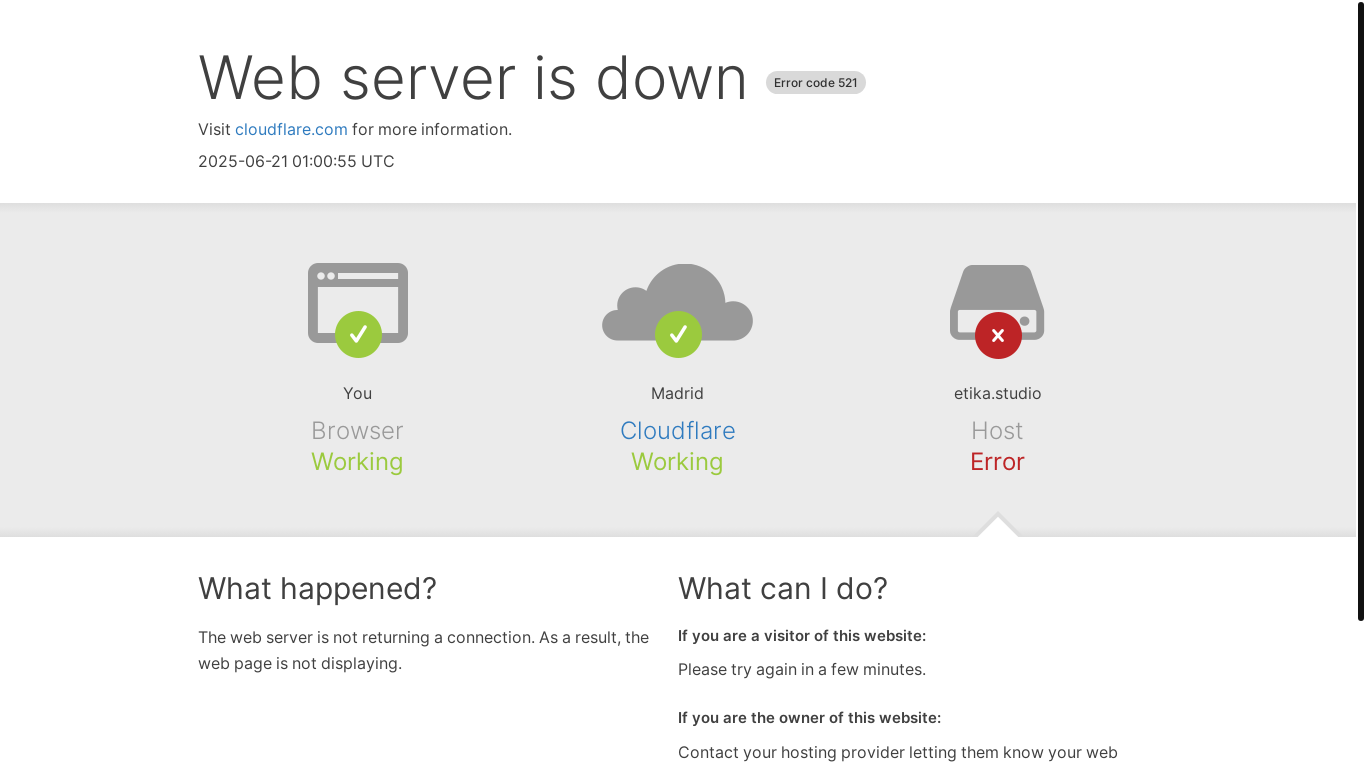
Task: Click the web server not returning connection paragraph
Action: 424,651
